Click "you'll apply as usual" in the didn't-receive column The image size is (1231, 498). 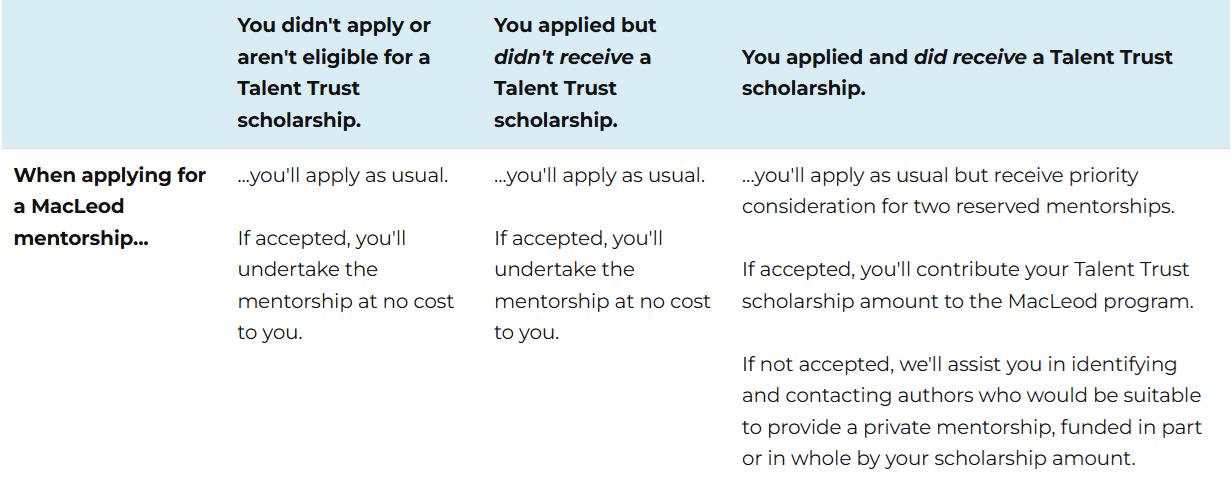pos(600,176)
